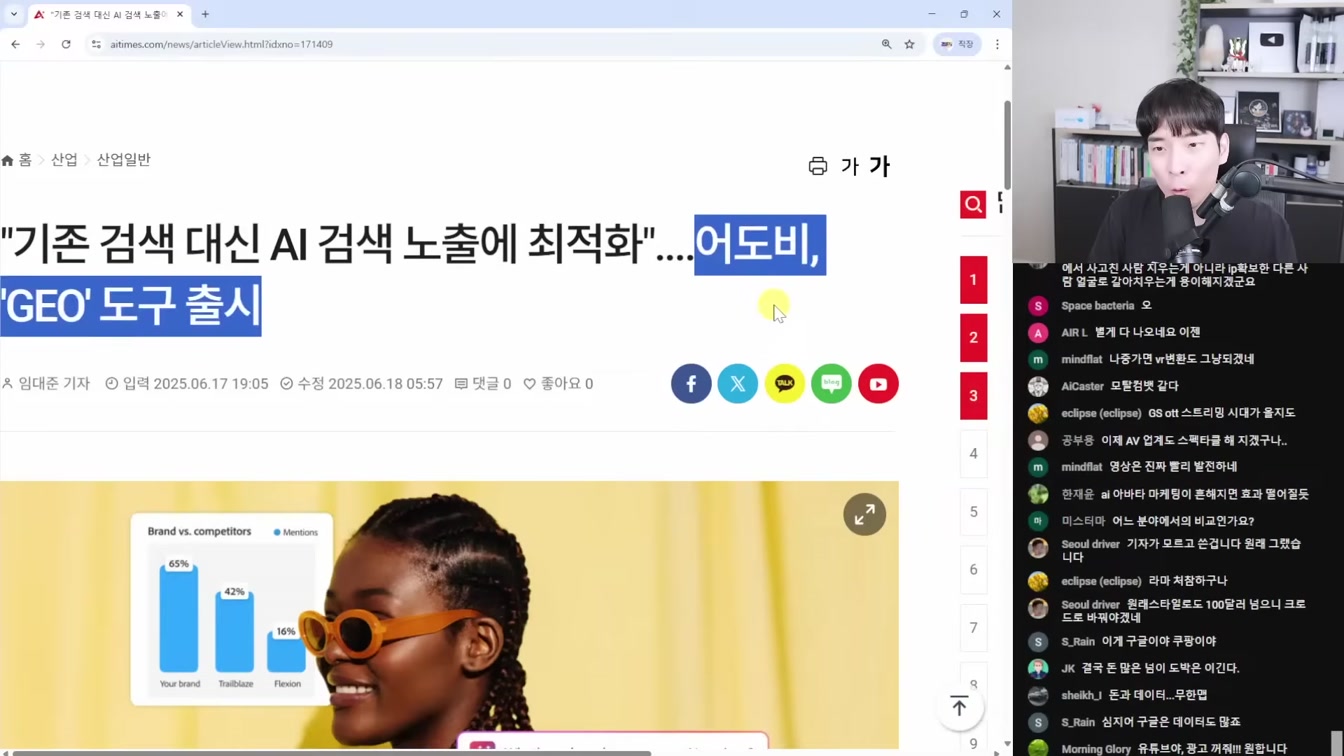Open ranked article number 7
The image size is (1344, 756).
[x=973, y=628]
